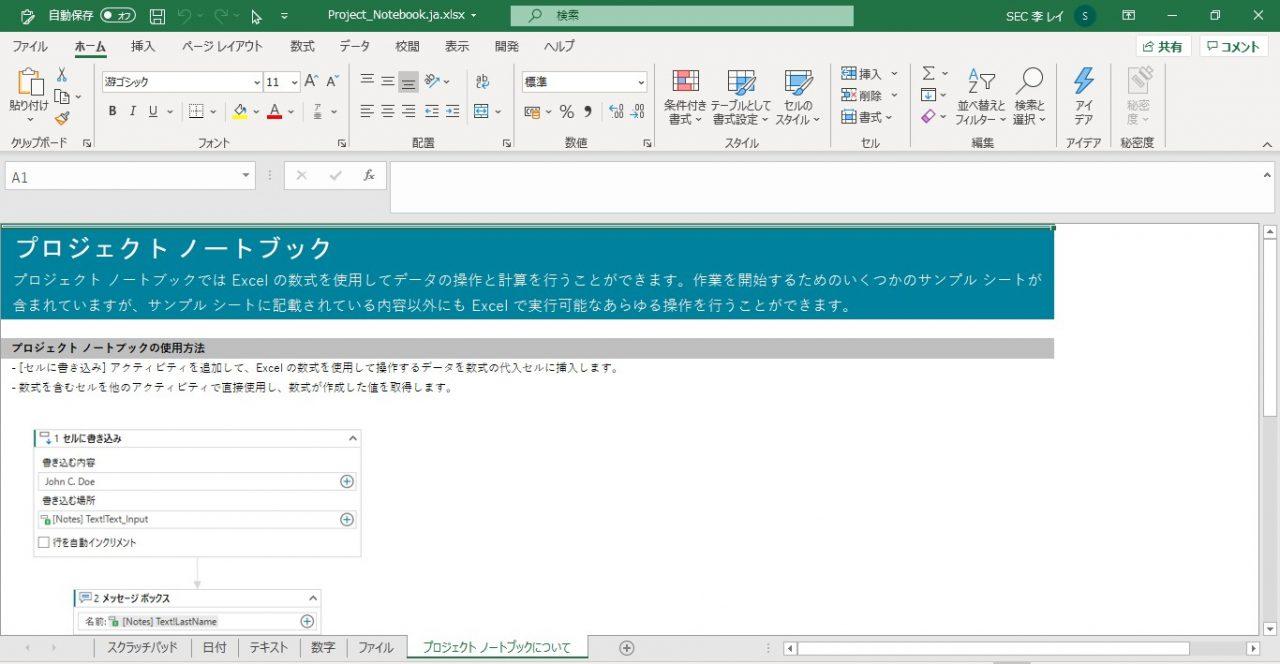Image resolution: width=1280 pixels, height=664 pixels.
Task: Open 検索と選択 find and select
Action: [x=1029, y=97]
